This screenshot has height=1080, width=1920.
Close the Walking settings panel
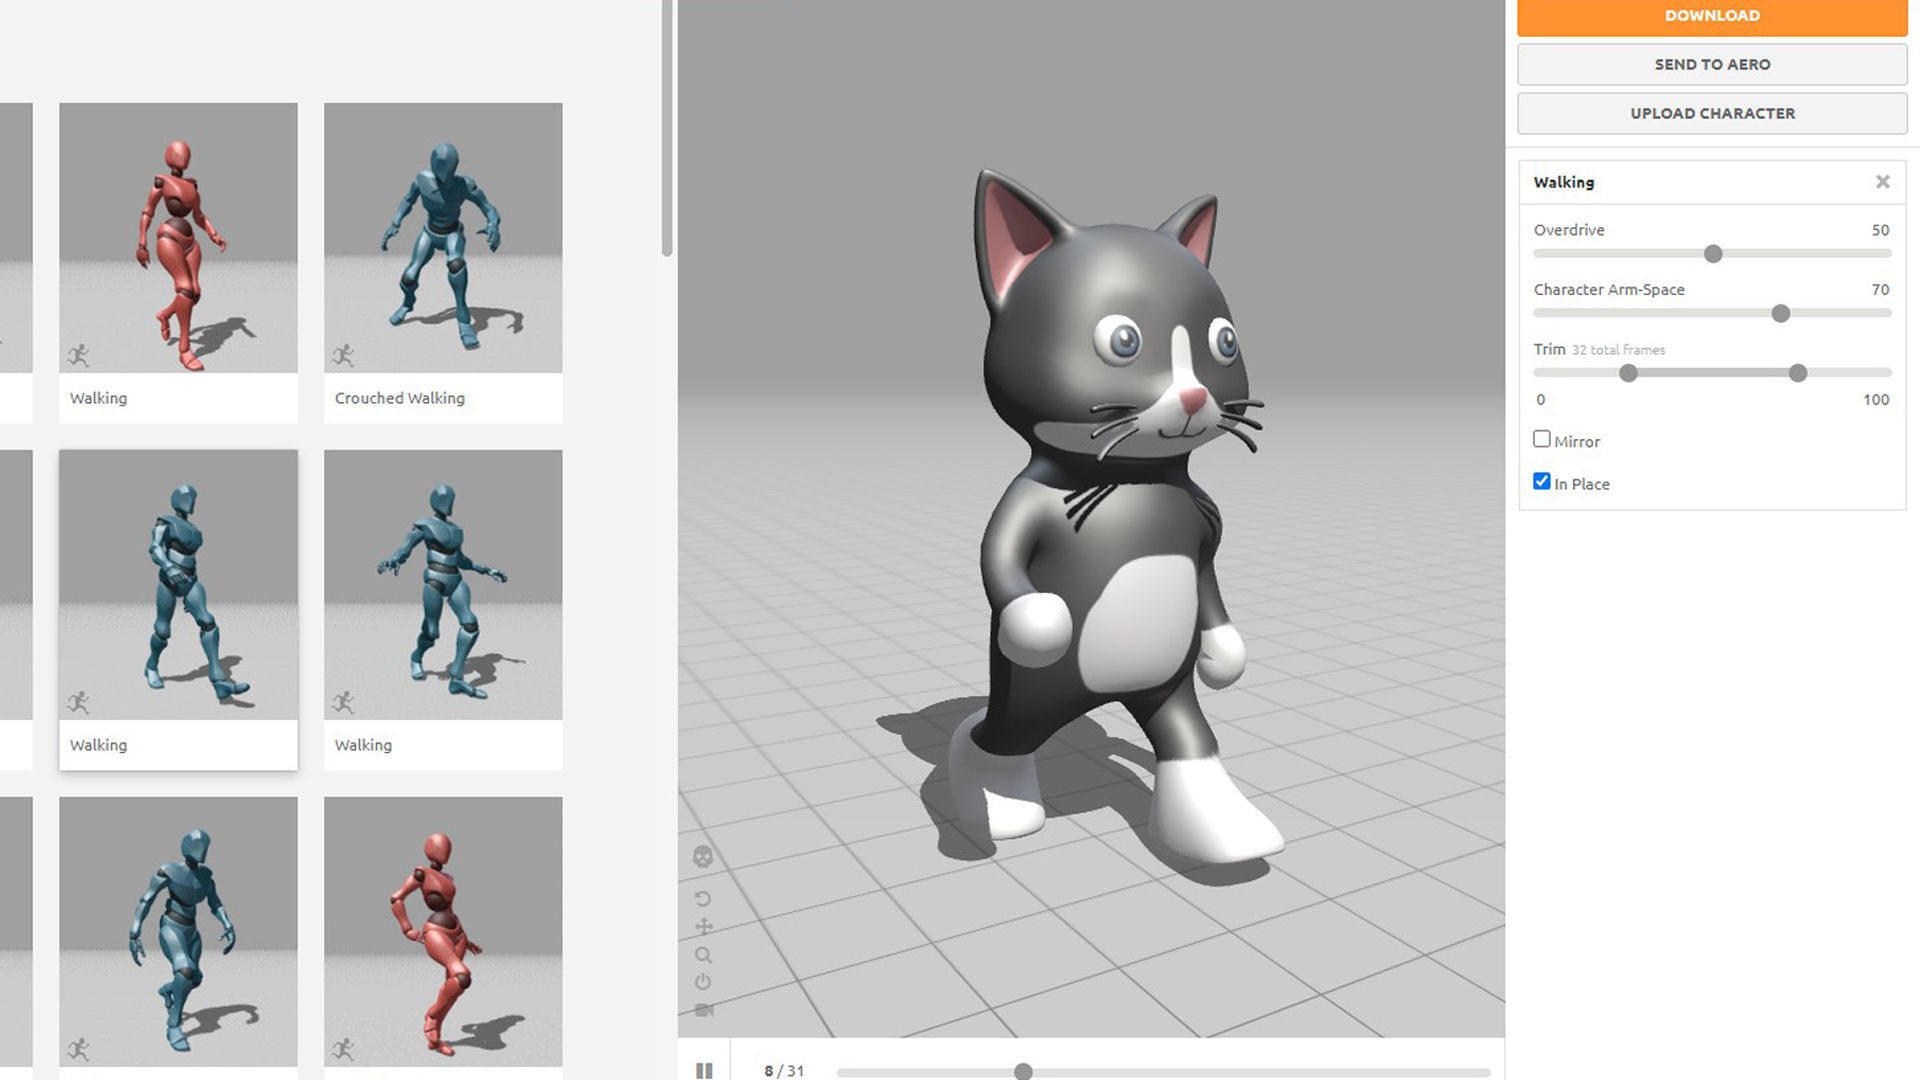(x=1882, y=182)
